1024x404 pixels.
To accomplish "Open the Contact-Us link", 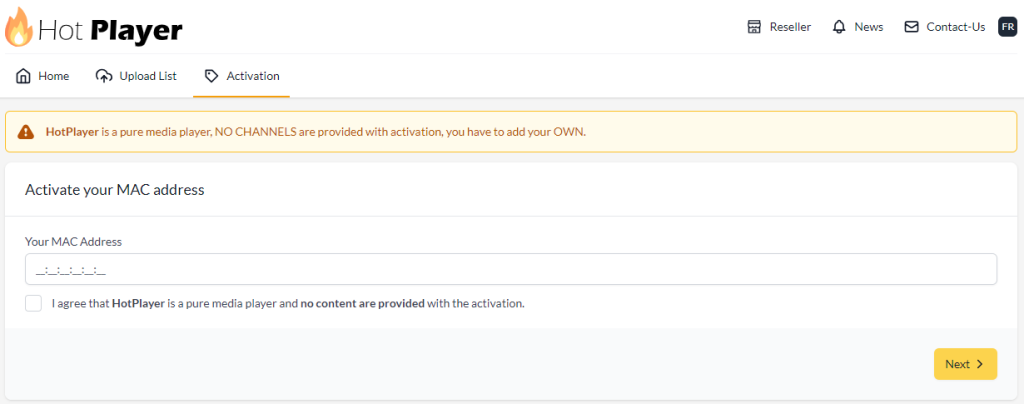I will point(955,27).
